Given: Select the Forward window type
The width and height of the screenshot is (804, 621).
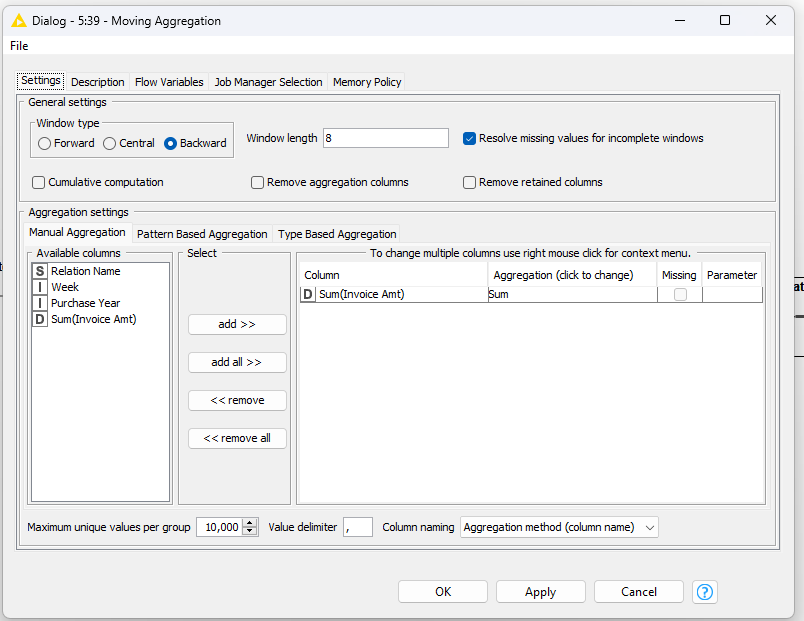Looking at the screenshot, I should (44, 143).
